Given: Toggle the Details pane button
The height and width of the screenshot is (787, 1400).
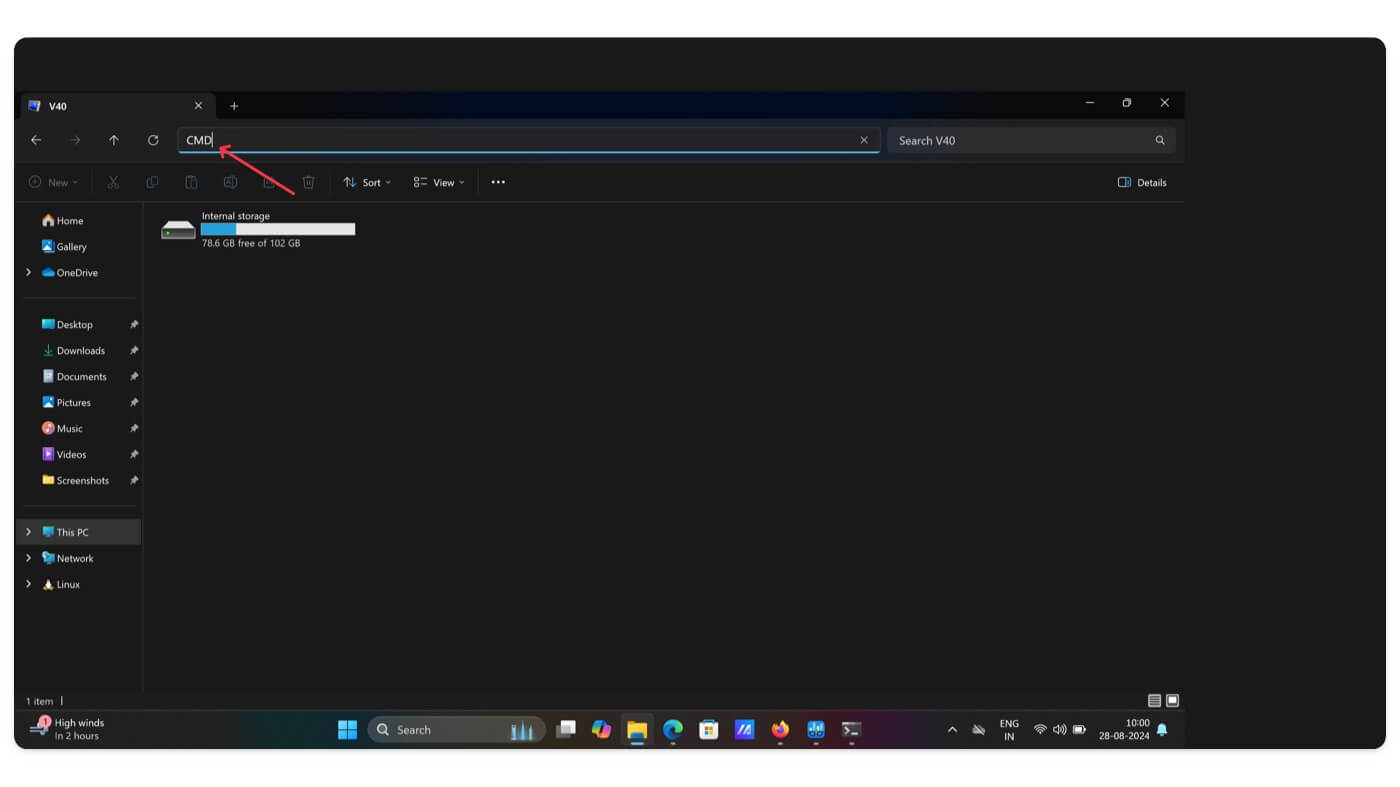Looking at the screenshot, I should (x=1142, y=182).
